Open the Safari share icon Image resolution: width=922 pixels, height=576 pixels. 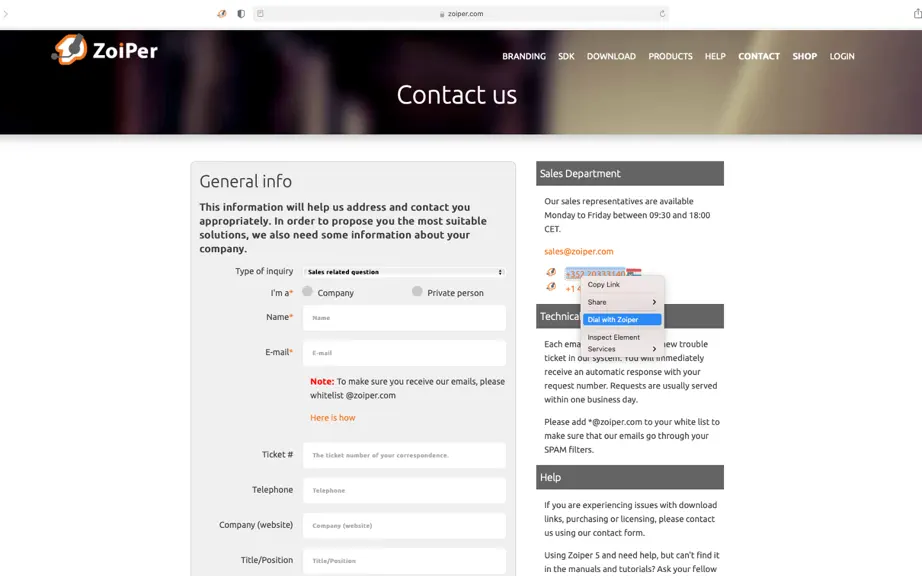pyautogui.click(x=917, y=14)
